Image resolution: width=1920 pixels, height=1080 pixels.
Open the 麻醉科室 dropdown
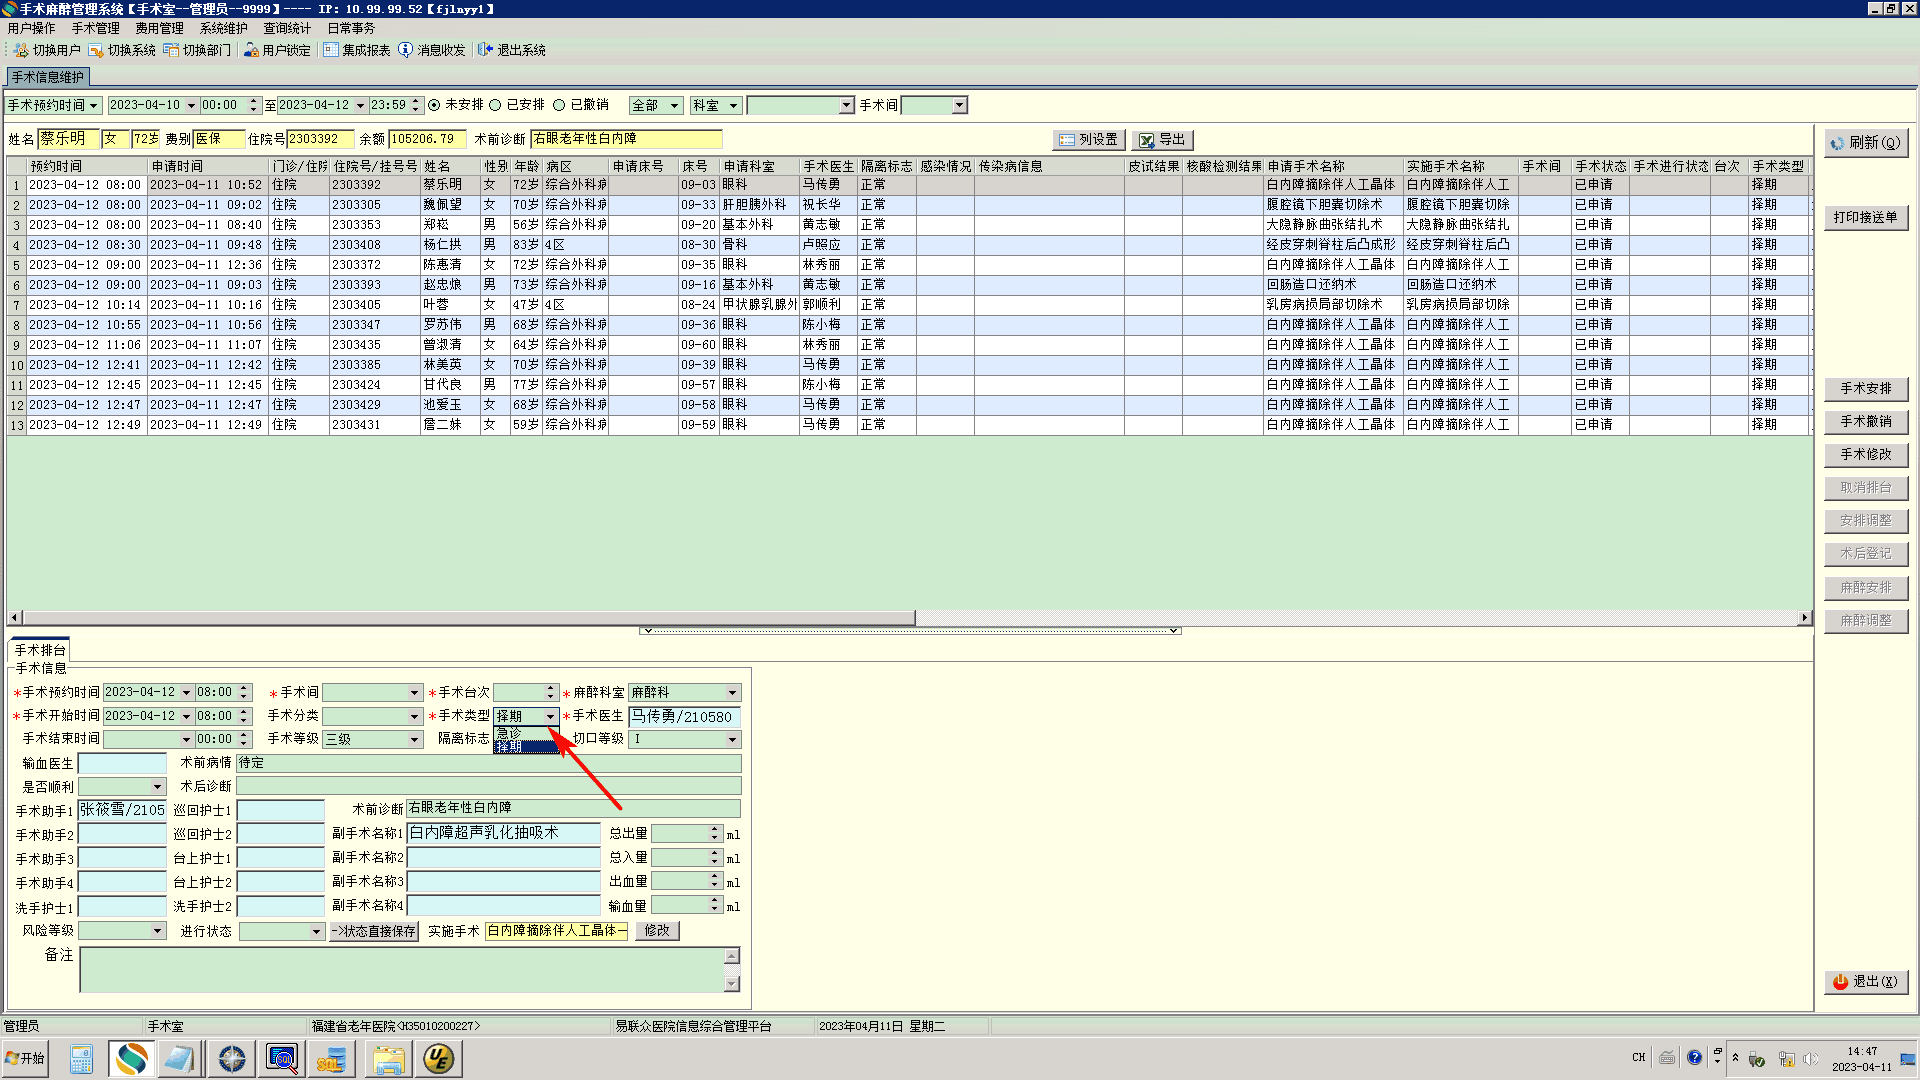(x=732, y=693)
